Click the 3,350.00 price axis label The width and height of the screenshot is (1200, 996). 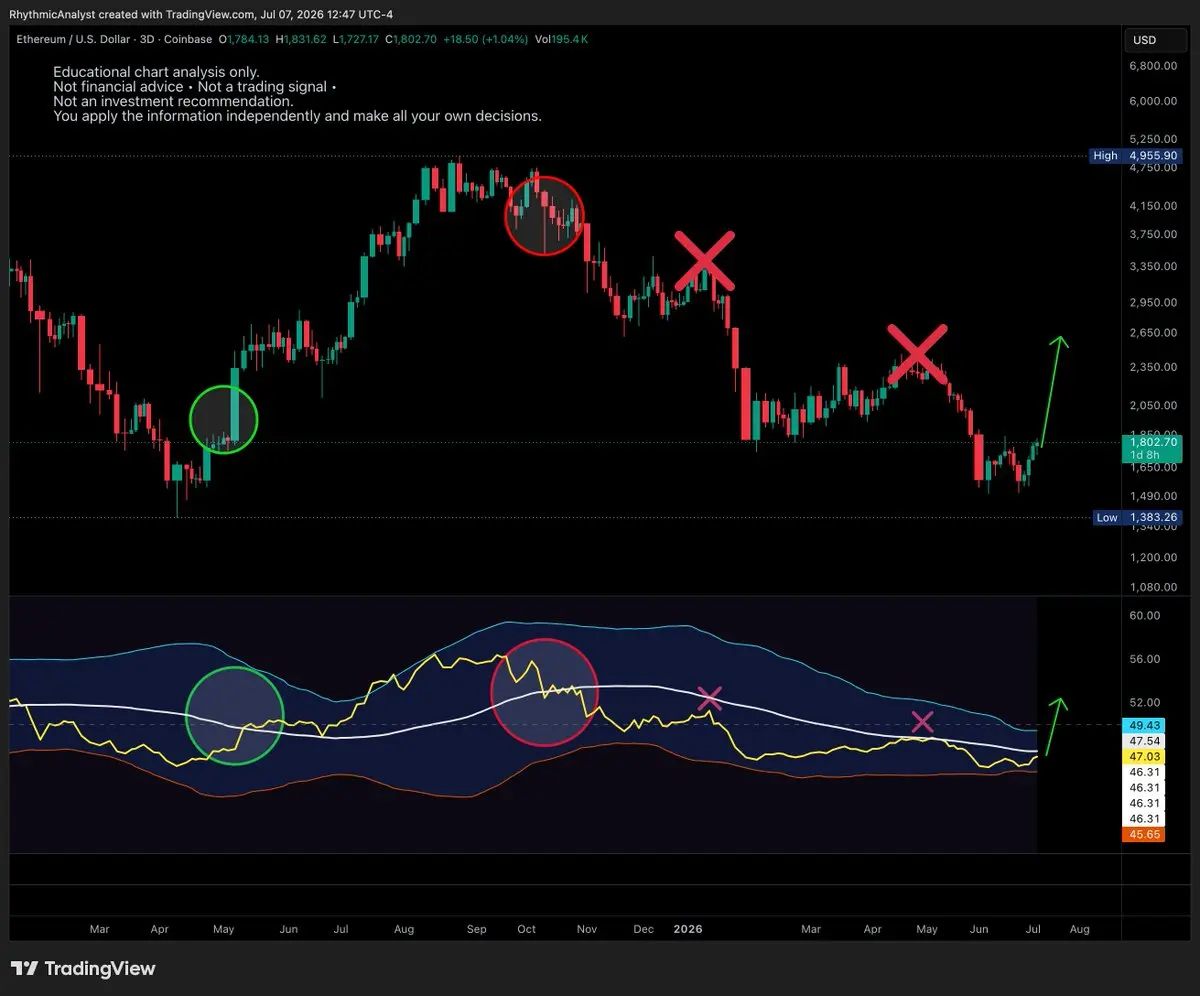pyautogui.click(x=1153, y=267)
